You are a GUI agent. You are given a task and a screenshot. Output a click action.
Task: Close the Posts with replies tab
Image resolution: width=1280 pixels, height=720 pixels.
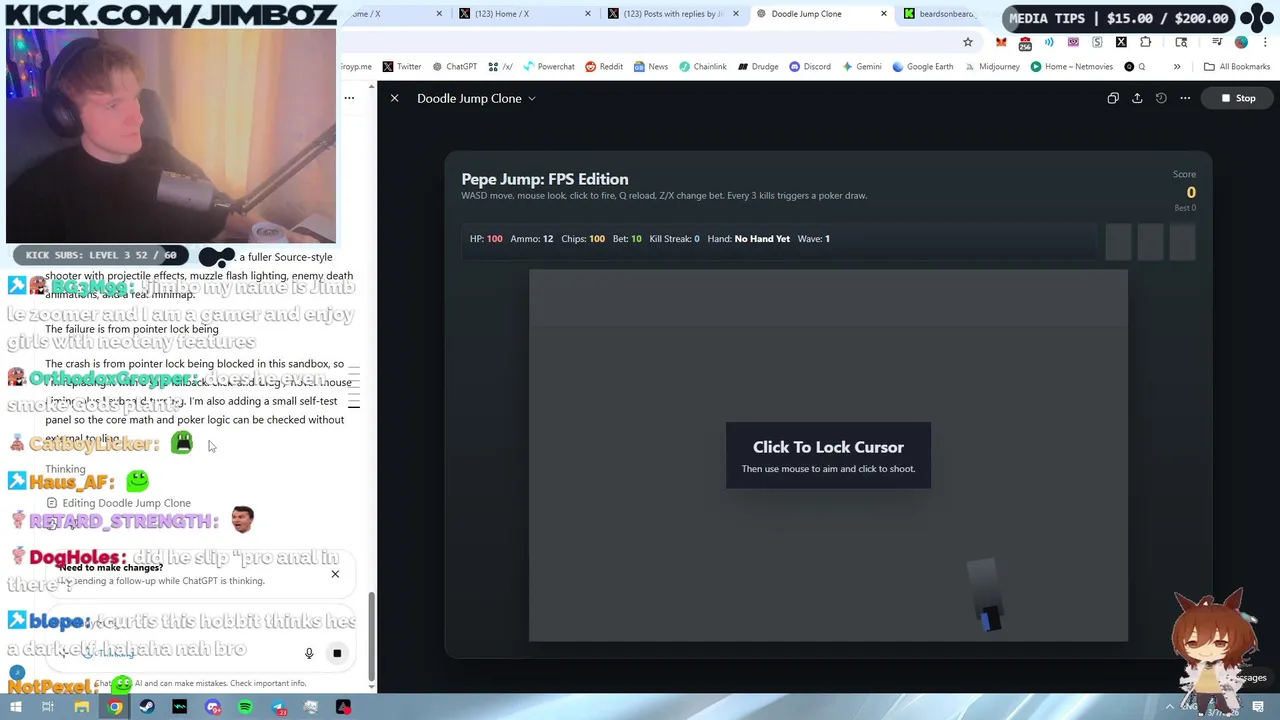click(x=737, y=14)
